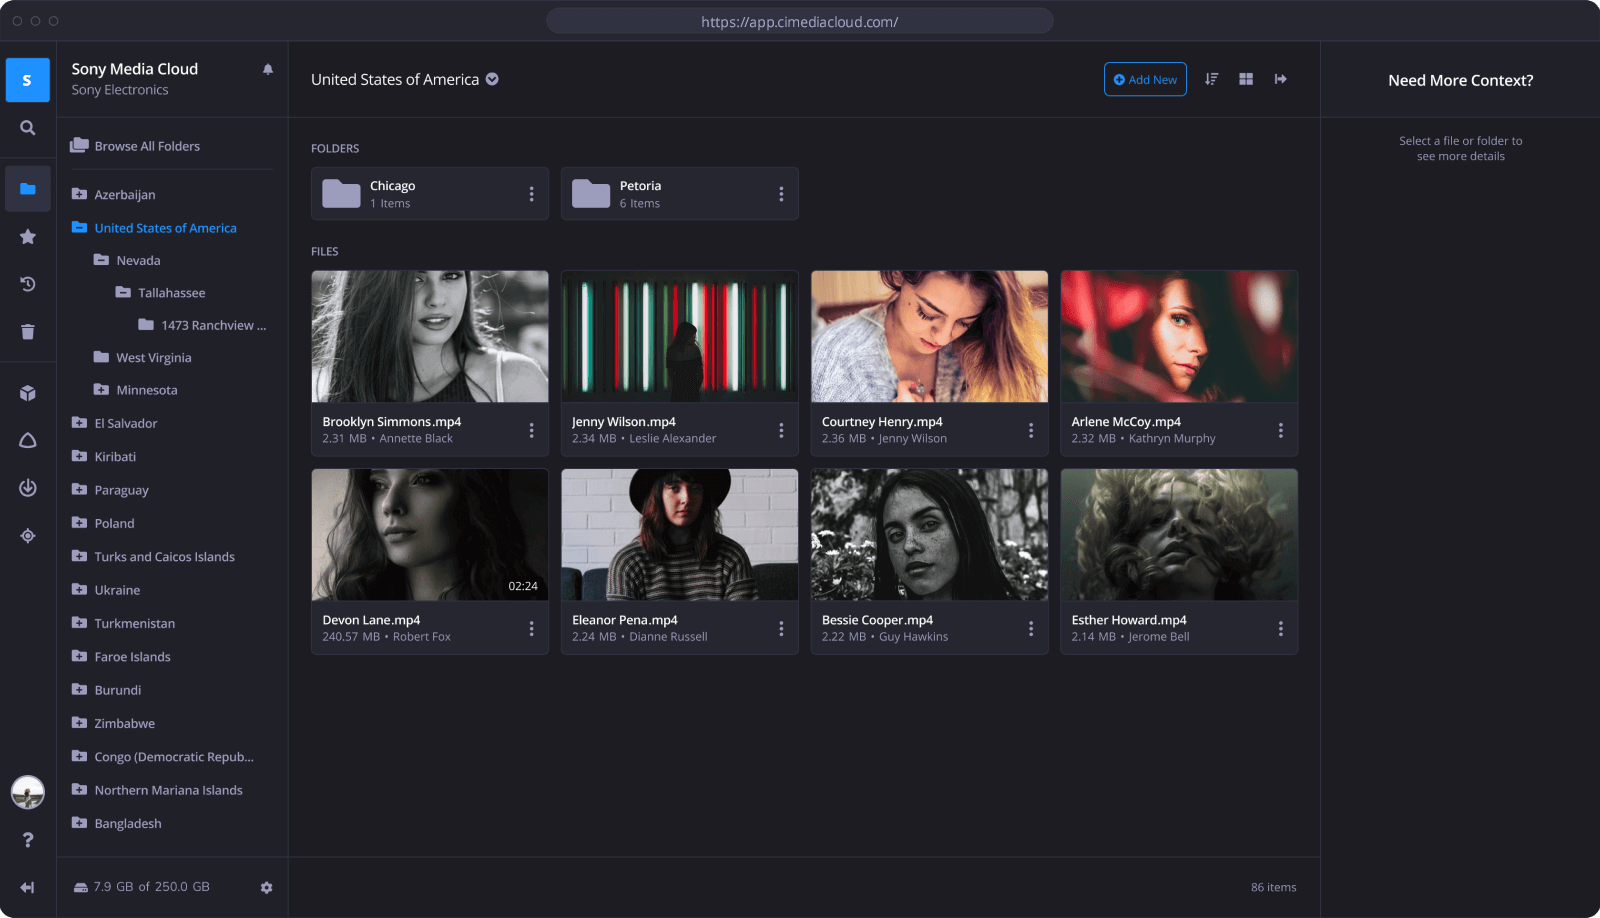1600x918 pixels.
Task: Click the search magnifier icon in sidebar
Action: tap(28, 128)
